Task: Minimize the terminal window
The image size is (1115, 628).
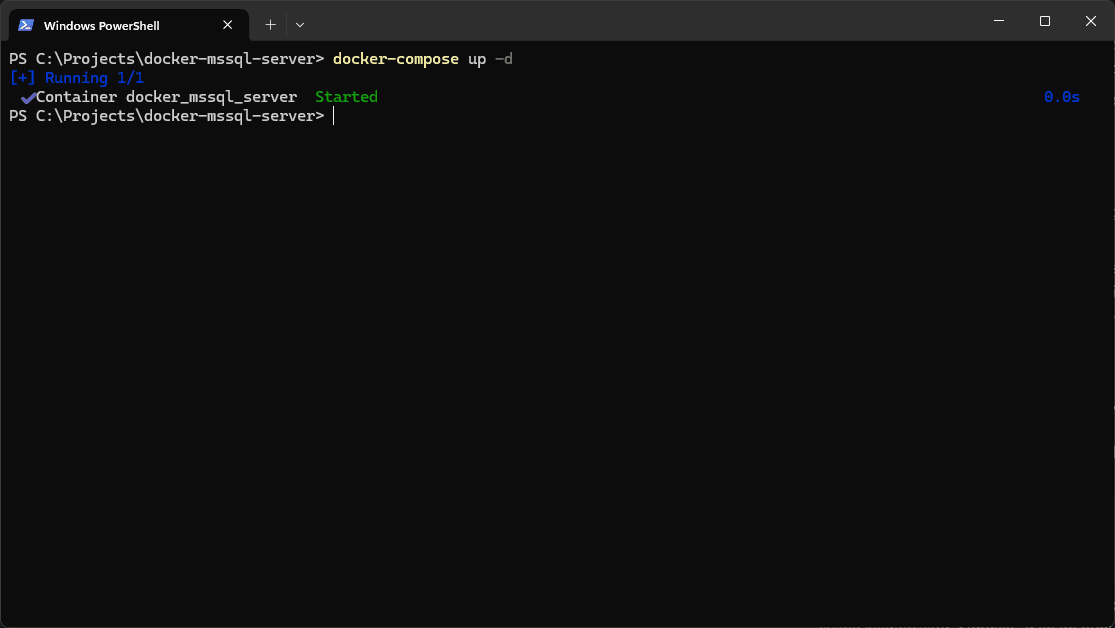Action: point(999,21)
